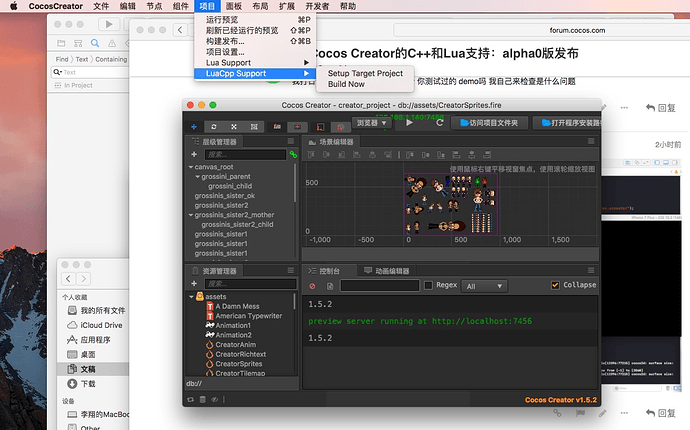The image size is (690, 430).
Task: Open iCloud Drive in Finder sidebar
Action: coord(95,325)
